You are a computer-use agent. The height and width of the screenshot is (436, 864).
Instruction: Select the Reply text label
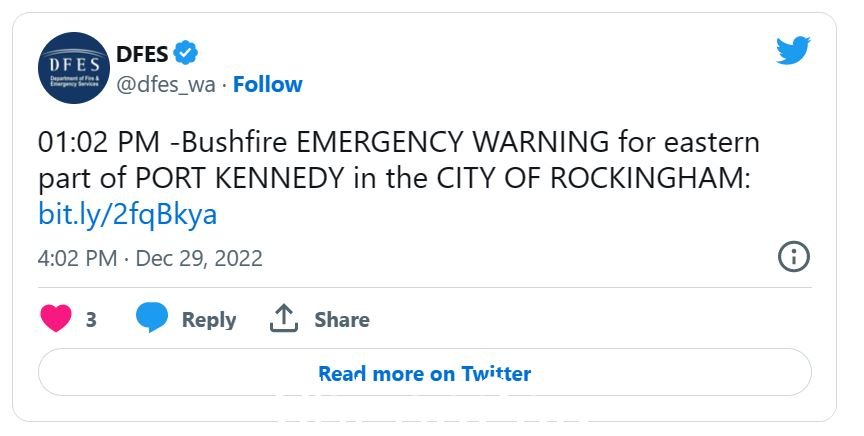[209, 320]
